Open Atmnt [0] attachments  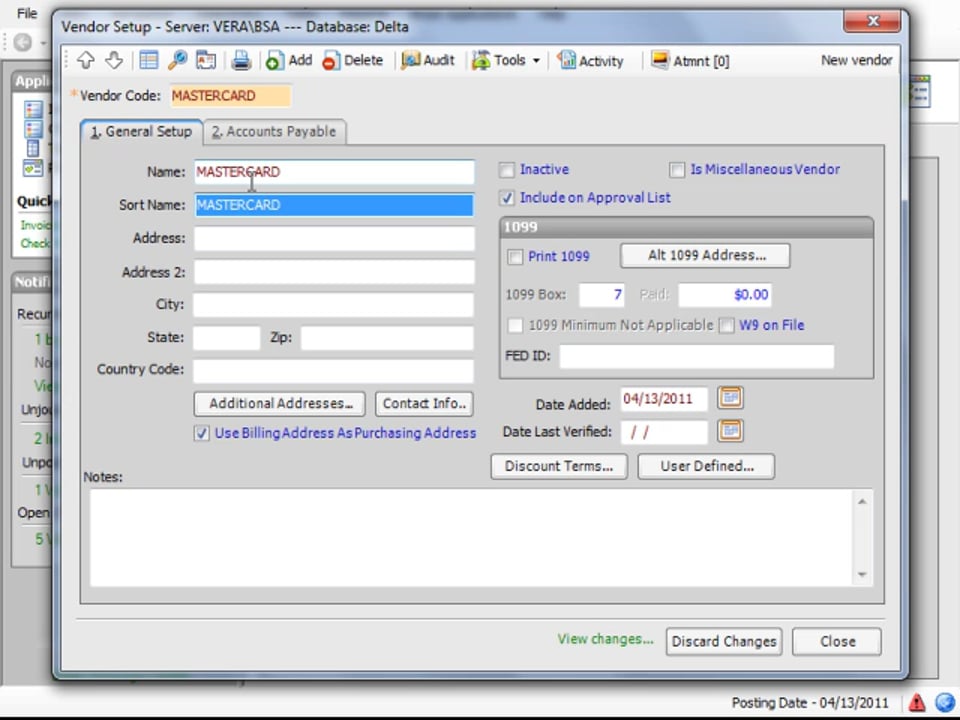click(x=690, y=60)
